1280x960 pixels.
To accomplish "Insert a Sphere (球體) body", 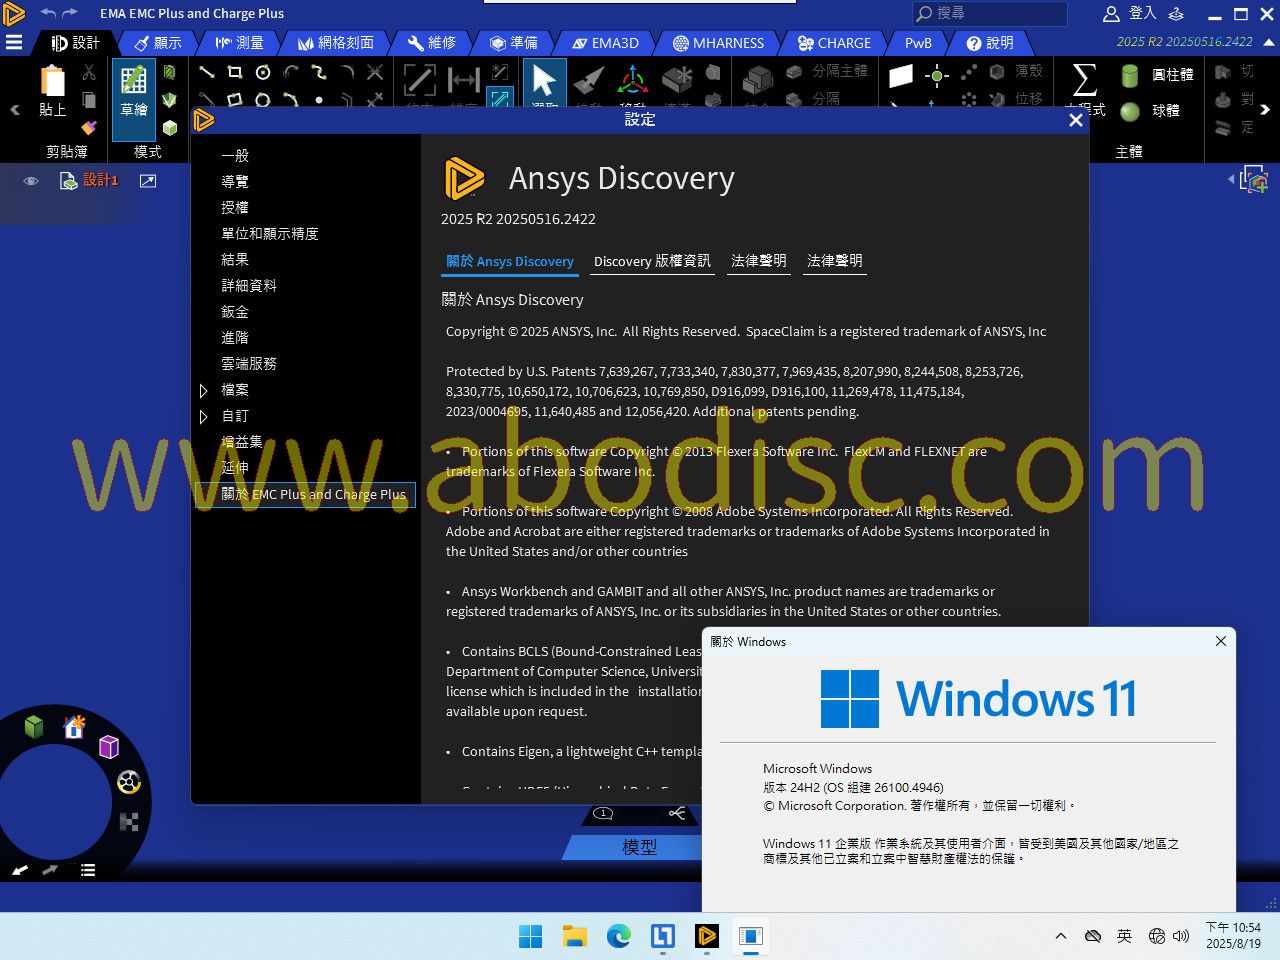I will pos(1151,111).
